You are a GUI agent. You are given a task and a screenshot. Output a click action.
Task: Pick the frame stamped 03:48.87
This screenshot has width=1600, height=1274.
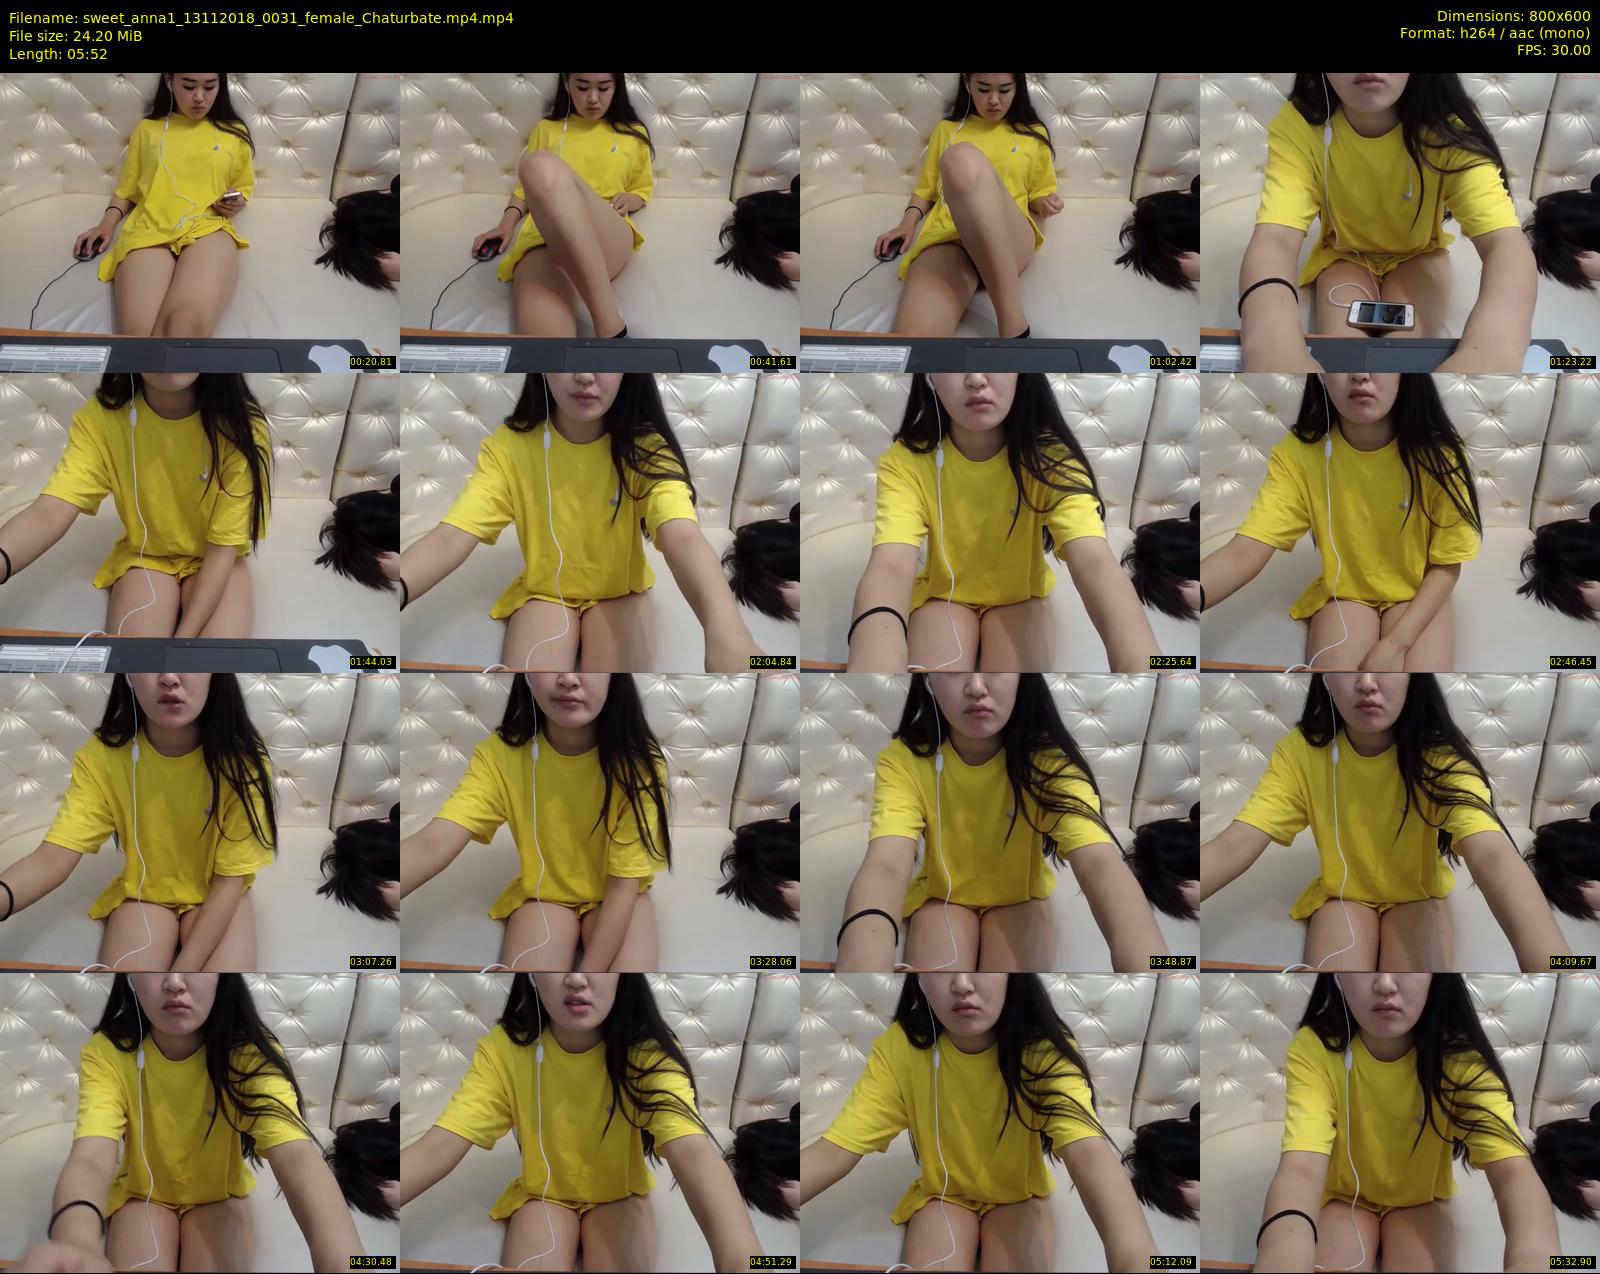[1000, 822]
